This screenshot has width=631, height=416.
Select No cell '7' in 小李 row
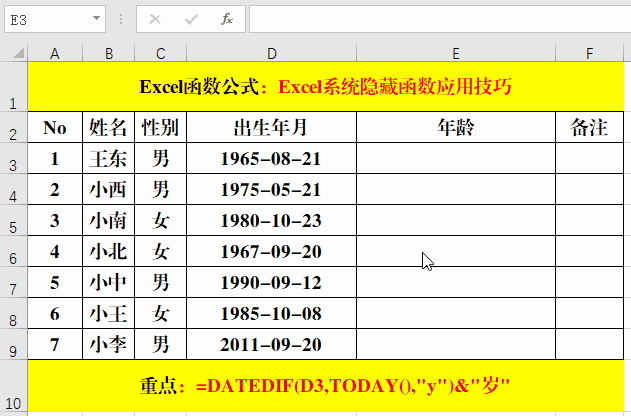[x=55, y=344]
